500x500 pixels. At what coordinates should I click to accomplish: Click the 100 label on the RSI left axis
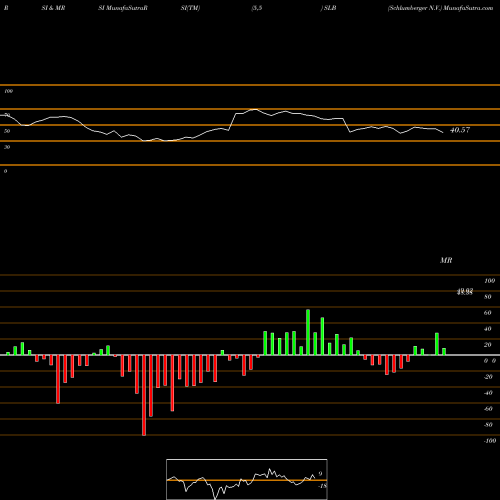[x=8, y=91]
